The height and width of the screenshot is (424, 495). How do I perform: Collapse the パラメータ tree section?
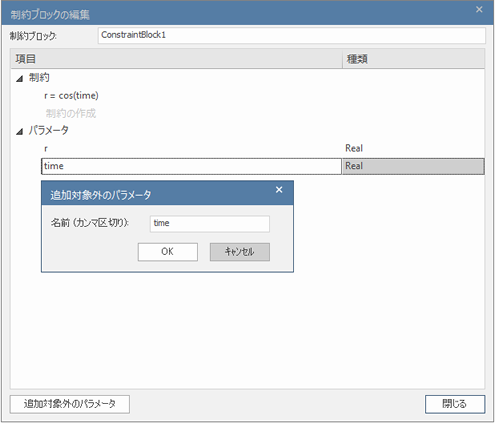click(x=20, y=131)
